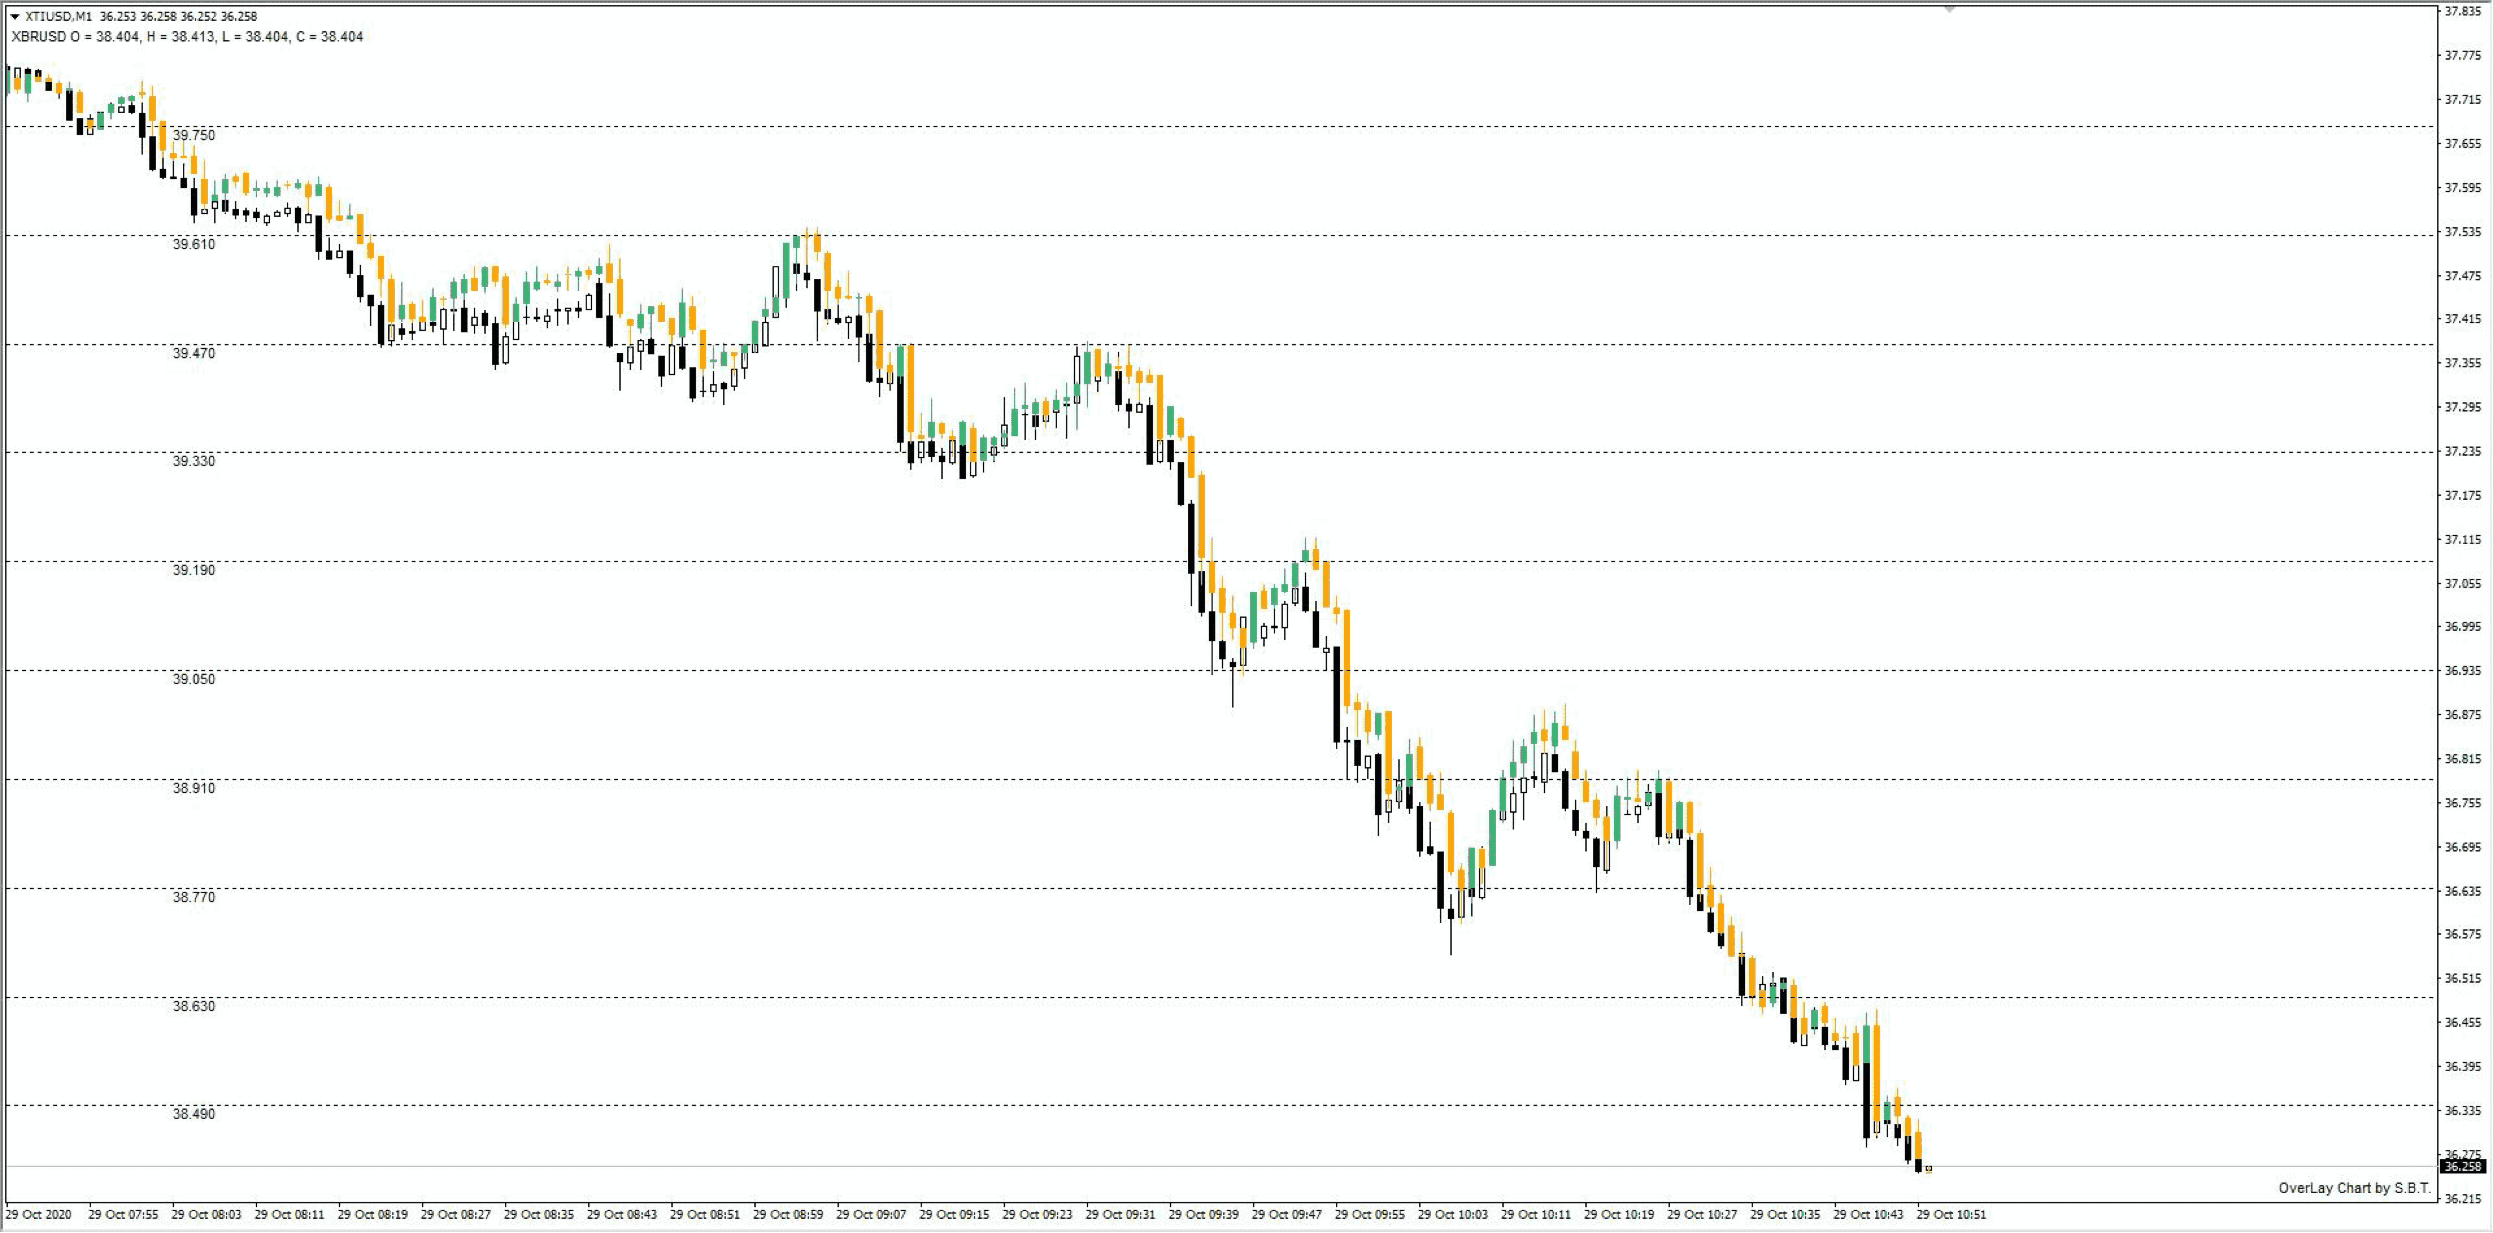Select the 39.750 overlay level label
This screenshot has width=2493, height=1233.
point(193,135)
